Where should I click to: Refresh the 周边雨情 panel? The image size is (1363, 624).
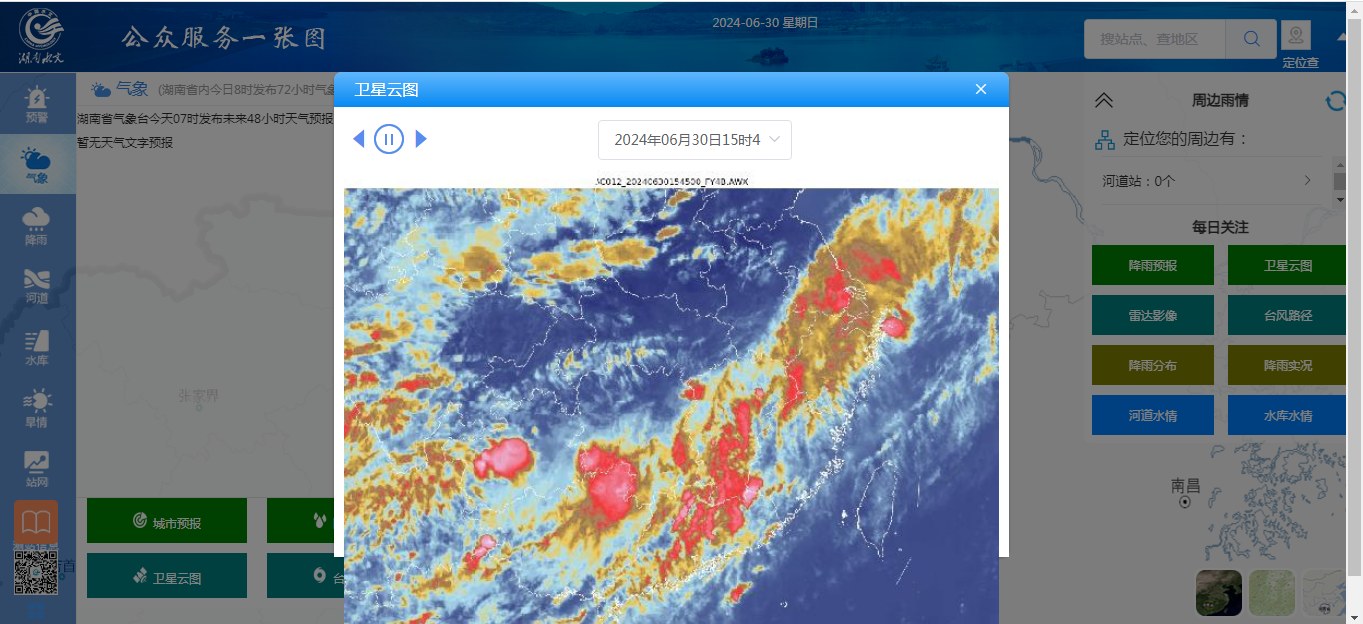pyautogui.click(x=1336, y=101)
